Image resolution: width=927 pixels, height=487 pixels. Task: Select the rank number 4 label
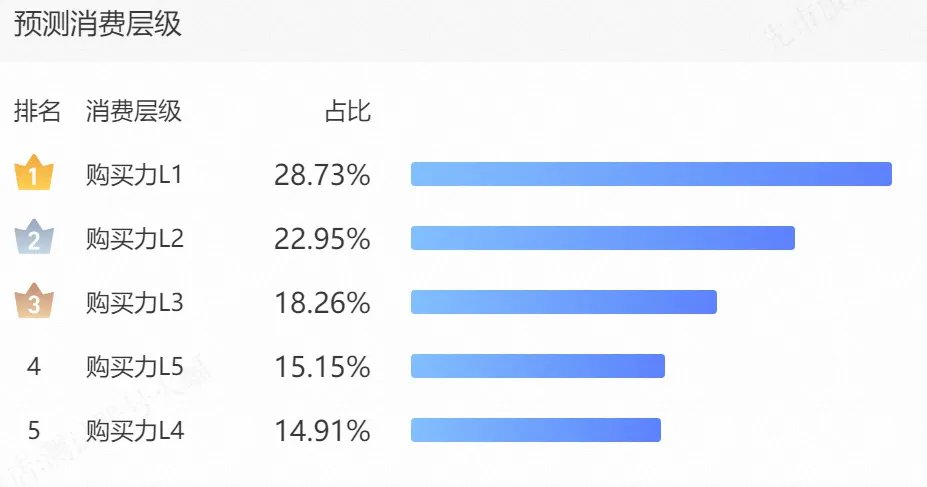(x=34, y=366)
